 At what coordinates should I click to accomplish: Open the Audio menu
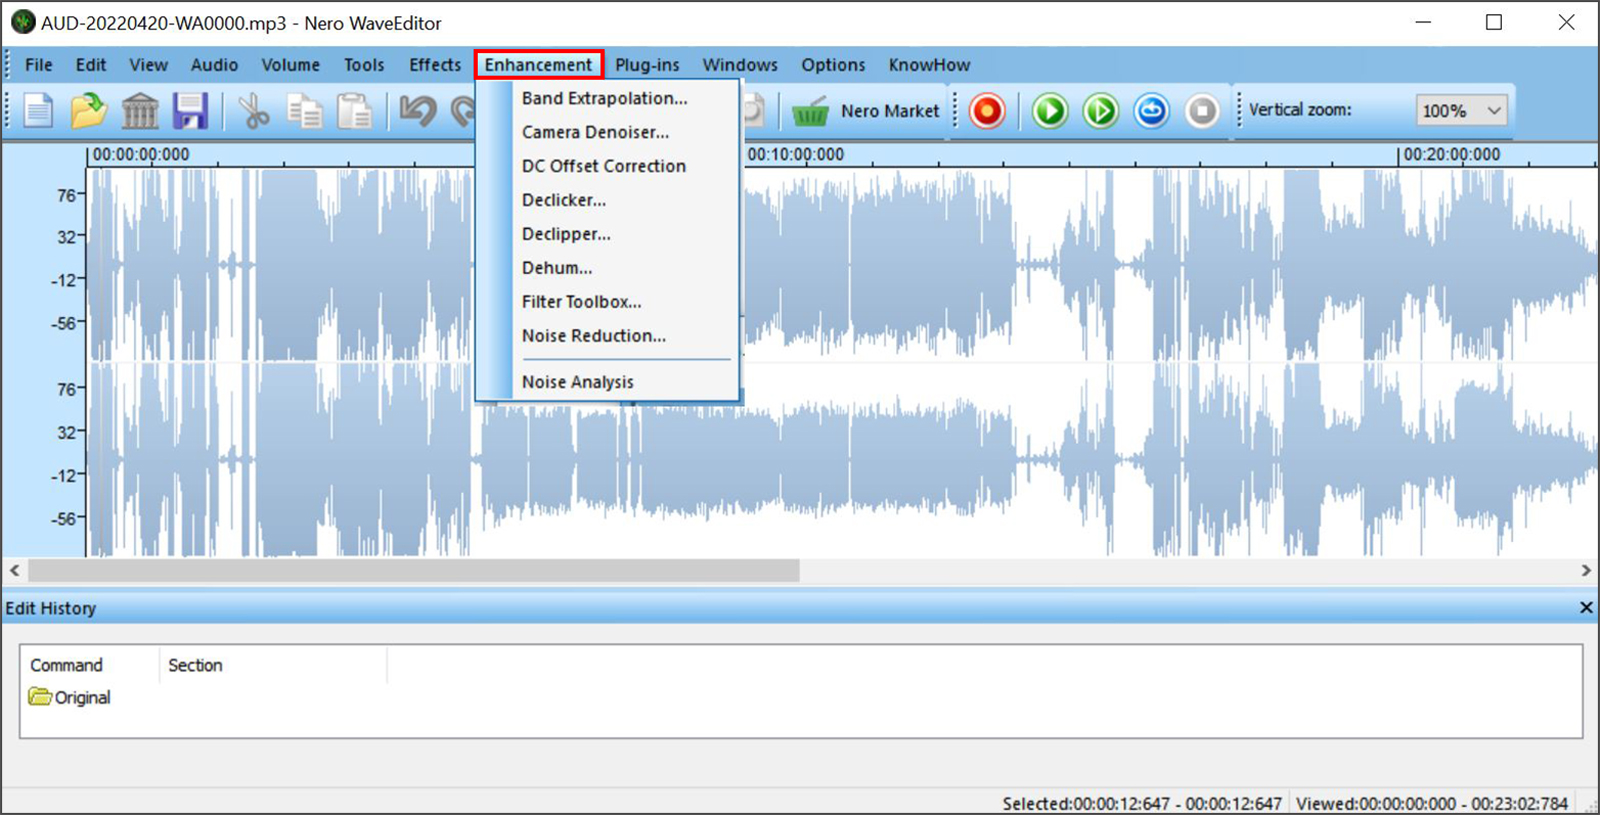point(214,65)
